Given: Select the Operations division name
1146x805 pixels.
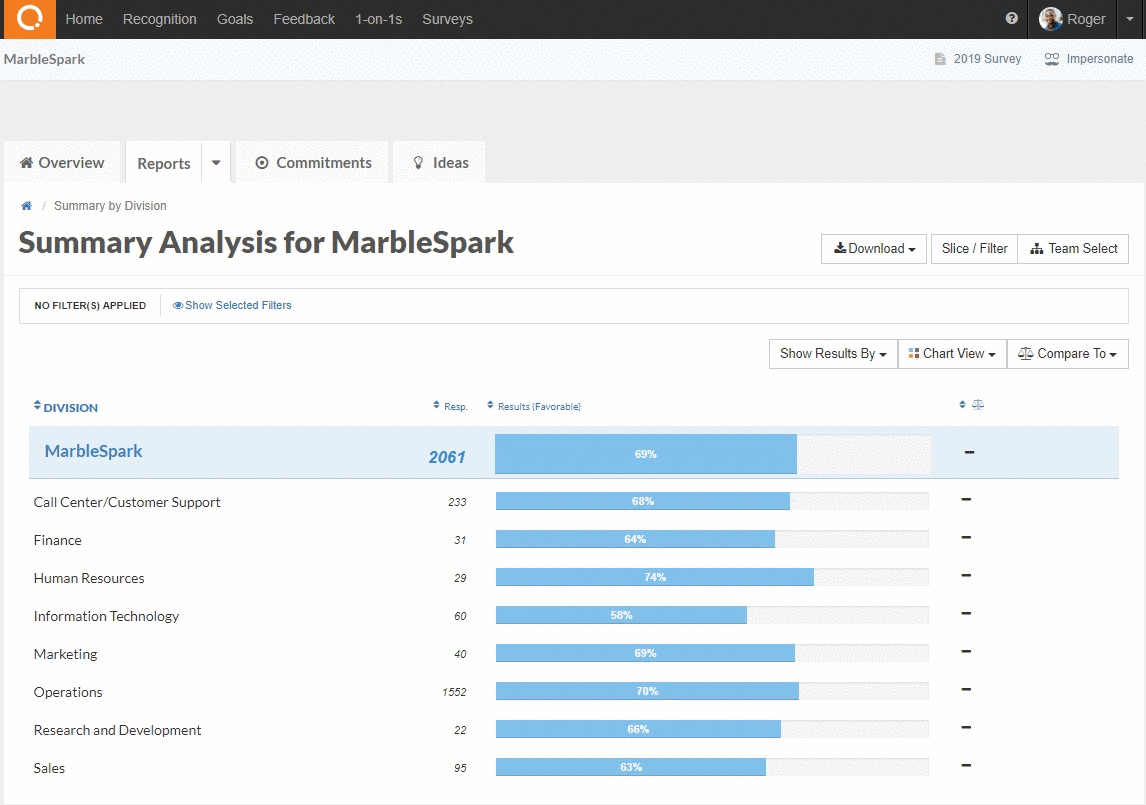Looking at the screenshot, I should tap(68, 692).
